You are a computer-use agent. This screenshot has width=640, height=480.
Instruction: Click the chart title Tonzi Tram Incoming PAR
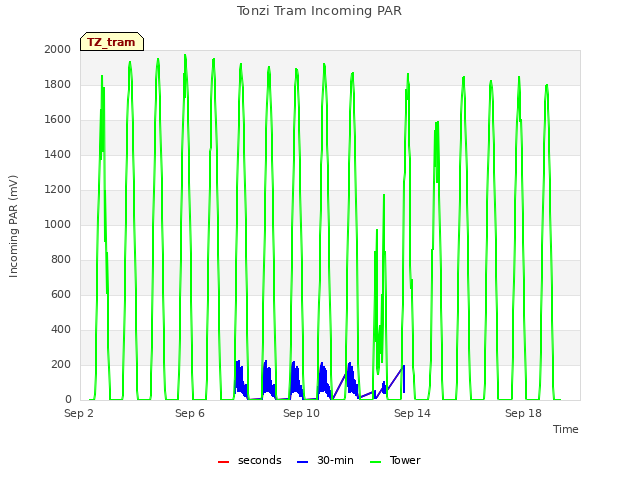(319, 11)
